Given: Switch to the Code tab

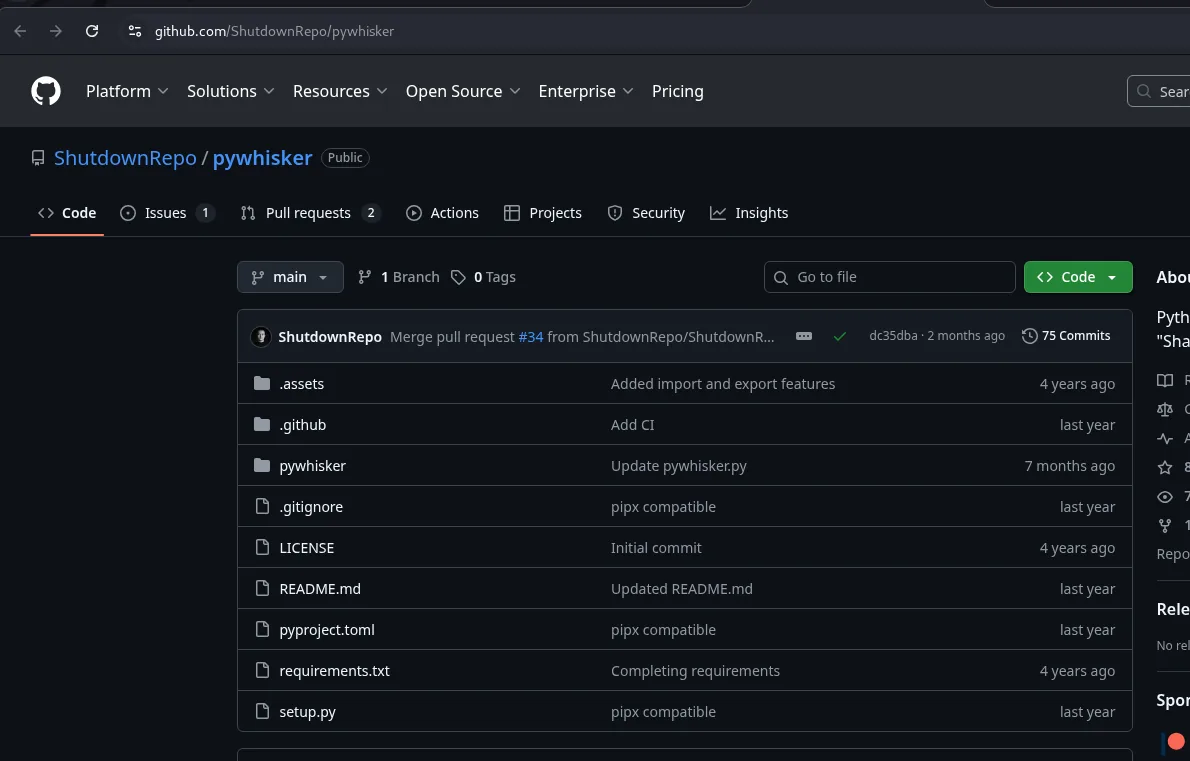Looking at the screenshot, I should 67,213.
